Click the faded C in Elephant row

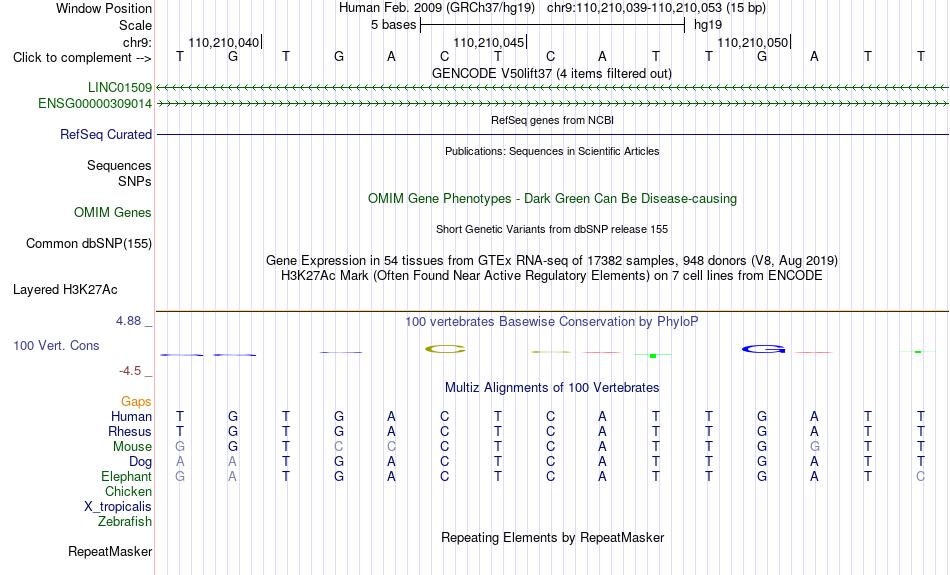(920, 477)
